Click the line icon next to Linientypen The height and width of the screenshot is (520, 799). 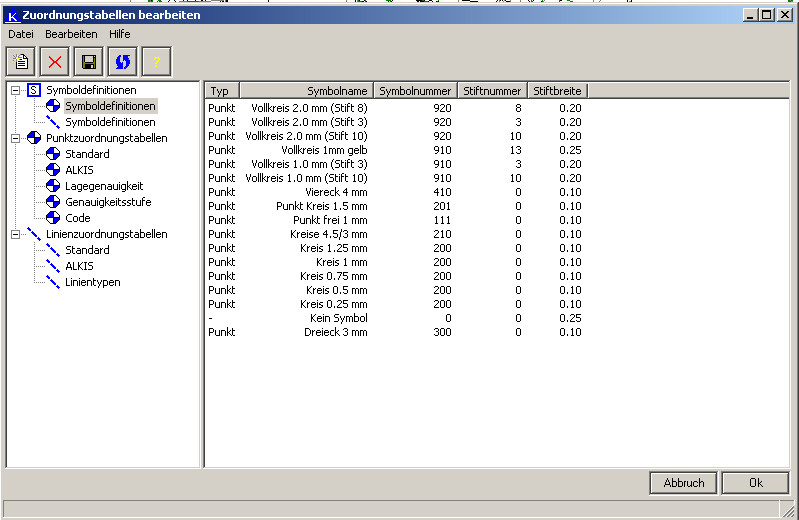[53, 282]
